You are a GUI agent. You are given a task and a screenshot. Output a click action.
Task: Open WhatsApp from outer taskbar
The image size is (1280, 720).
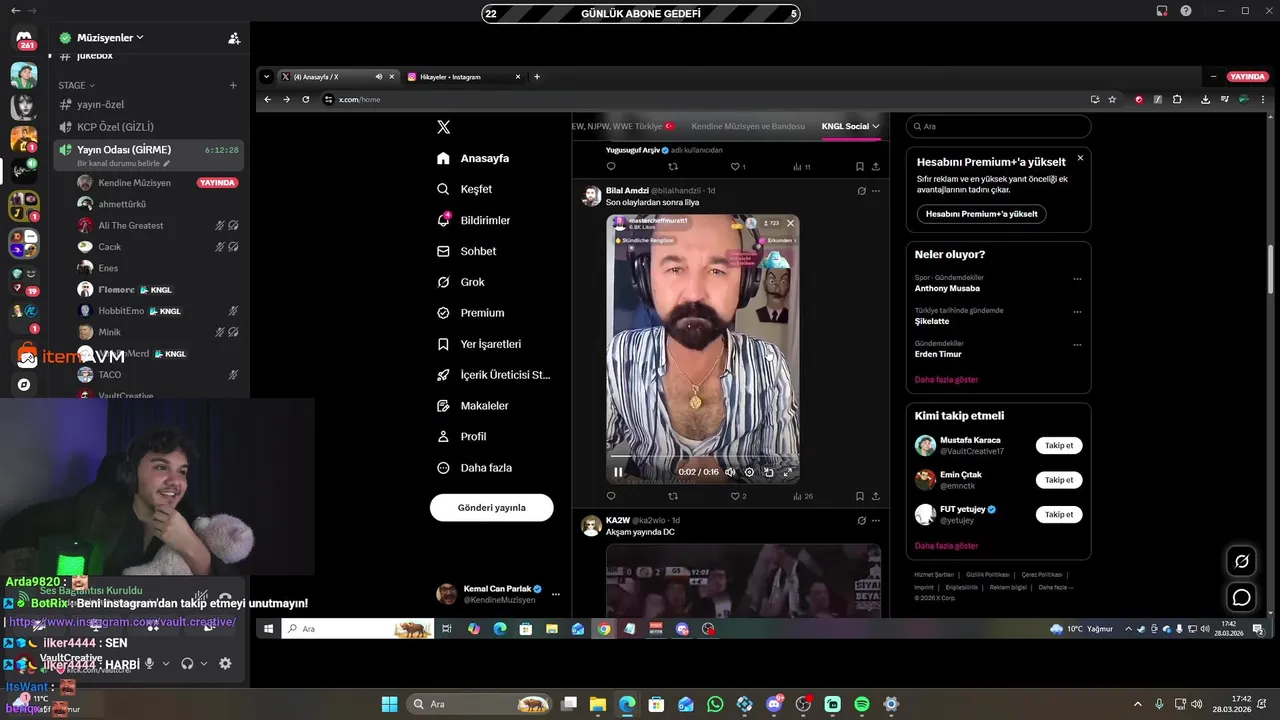pos(715,704)
